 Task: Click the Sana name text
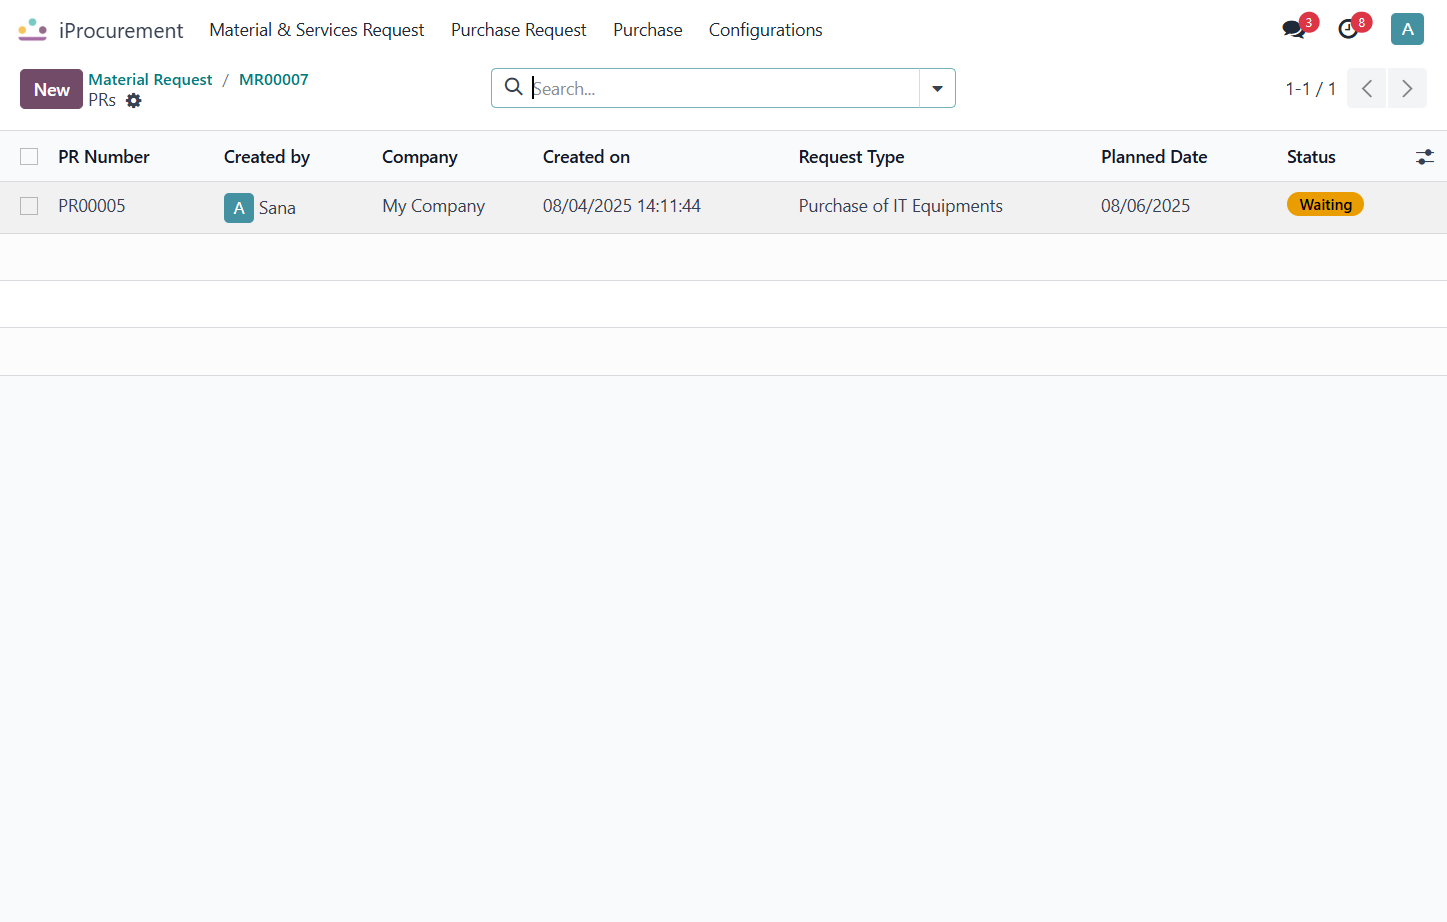(x=277, y=208)
